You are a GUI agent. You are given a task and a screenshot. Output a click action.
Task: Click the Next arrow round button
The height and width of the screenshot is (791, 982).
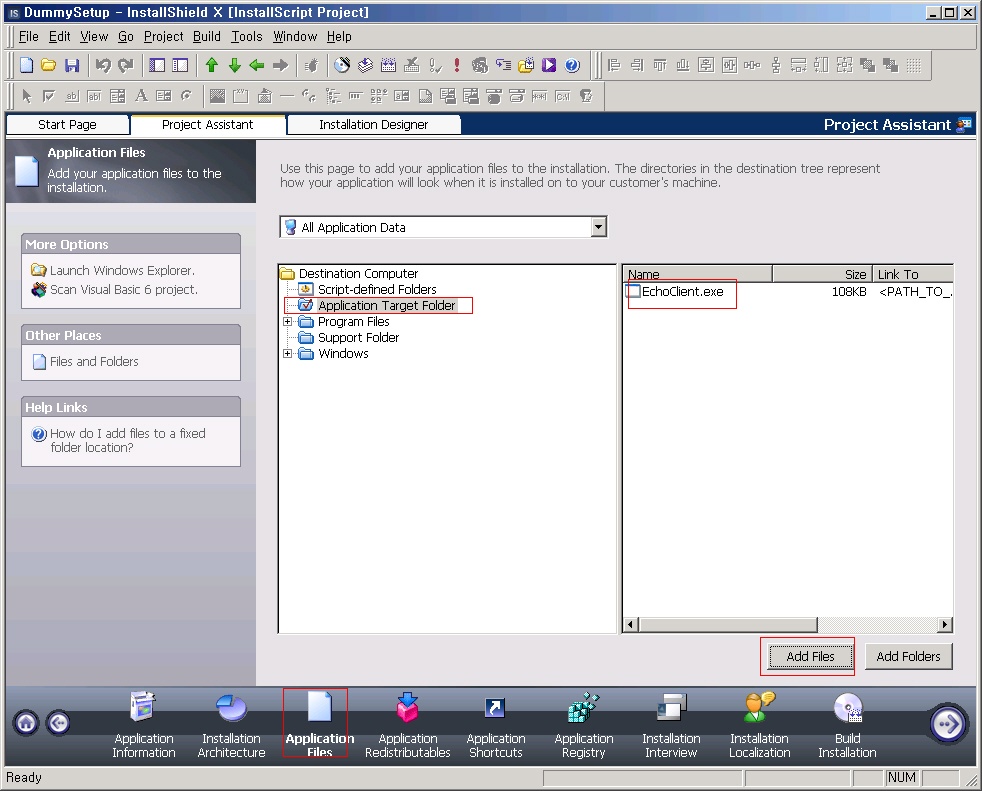pos(947,724)
